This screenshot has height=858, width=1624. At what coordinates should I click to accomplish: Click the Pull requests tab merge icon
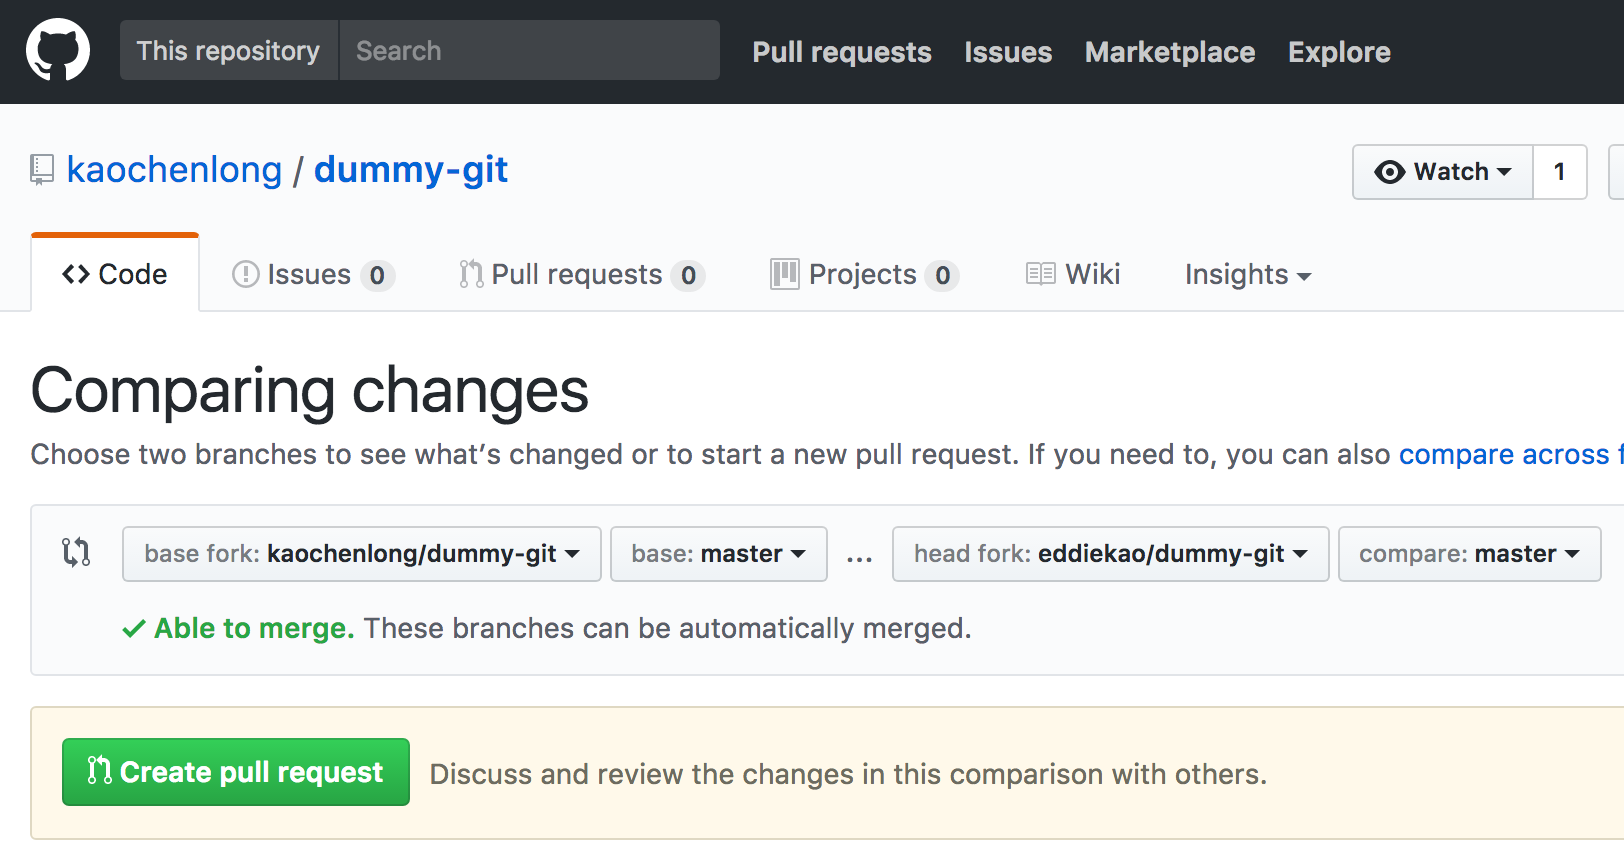click(470, 274)
